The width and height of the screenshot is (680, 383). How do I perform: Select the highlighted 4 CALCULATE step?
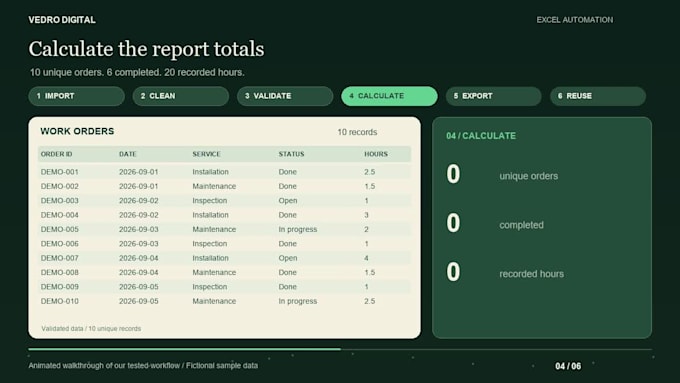coord(389,96)
